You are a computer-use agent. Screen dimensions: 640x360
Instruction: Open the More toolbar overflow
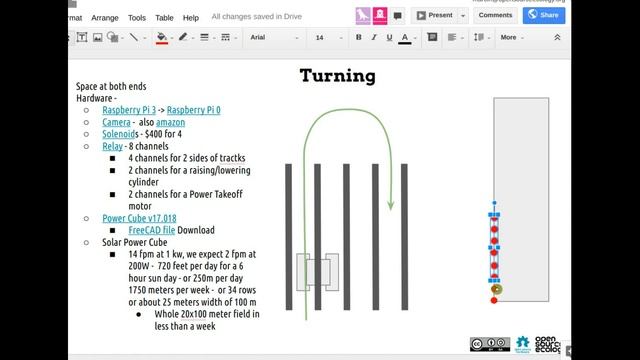coord(511,37)
